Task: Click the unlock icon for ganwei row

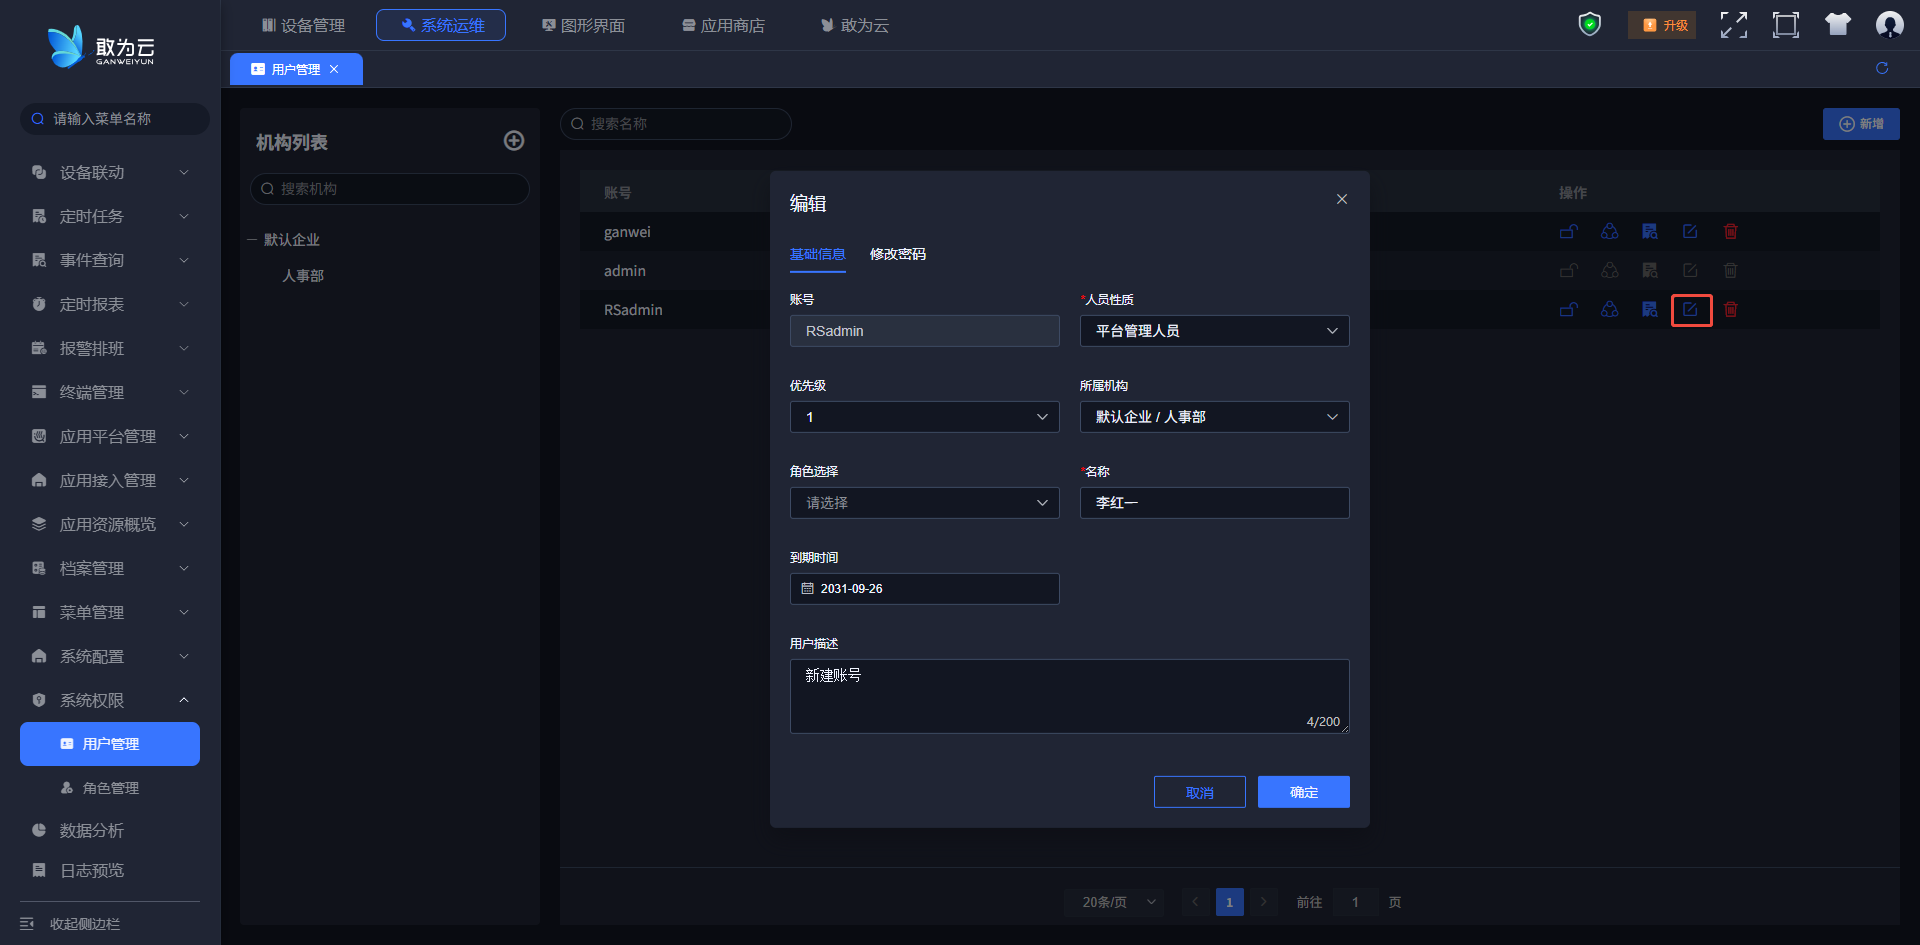Action: tap(1568, 232)
